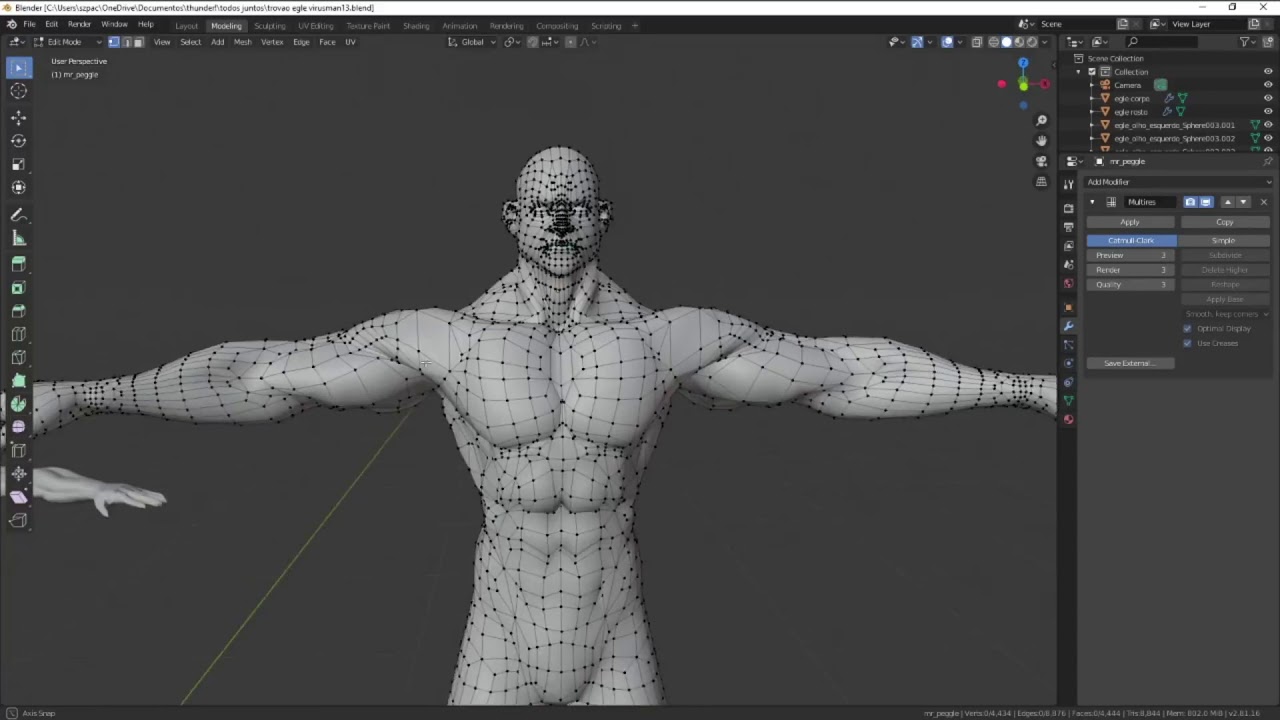Open the viewport editor type dropdown

point(18,42)
